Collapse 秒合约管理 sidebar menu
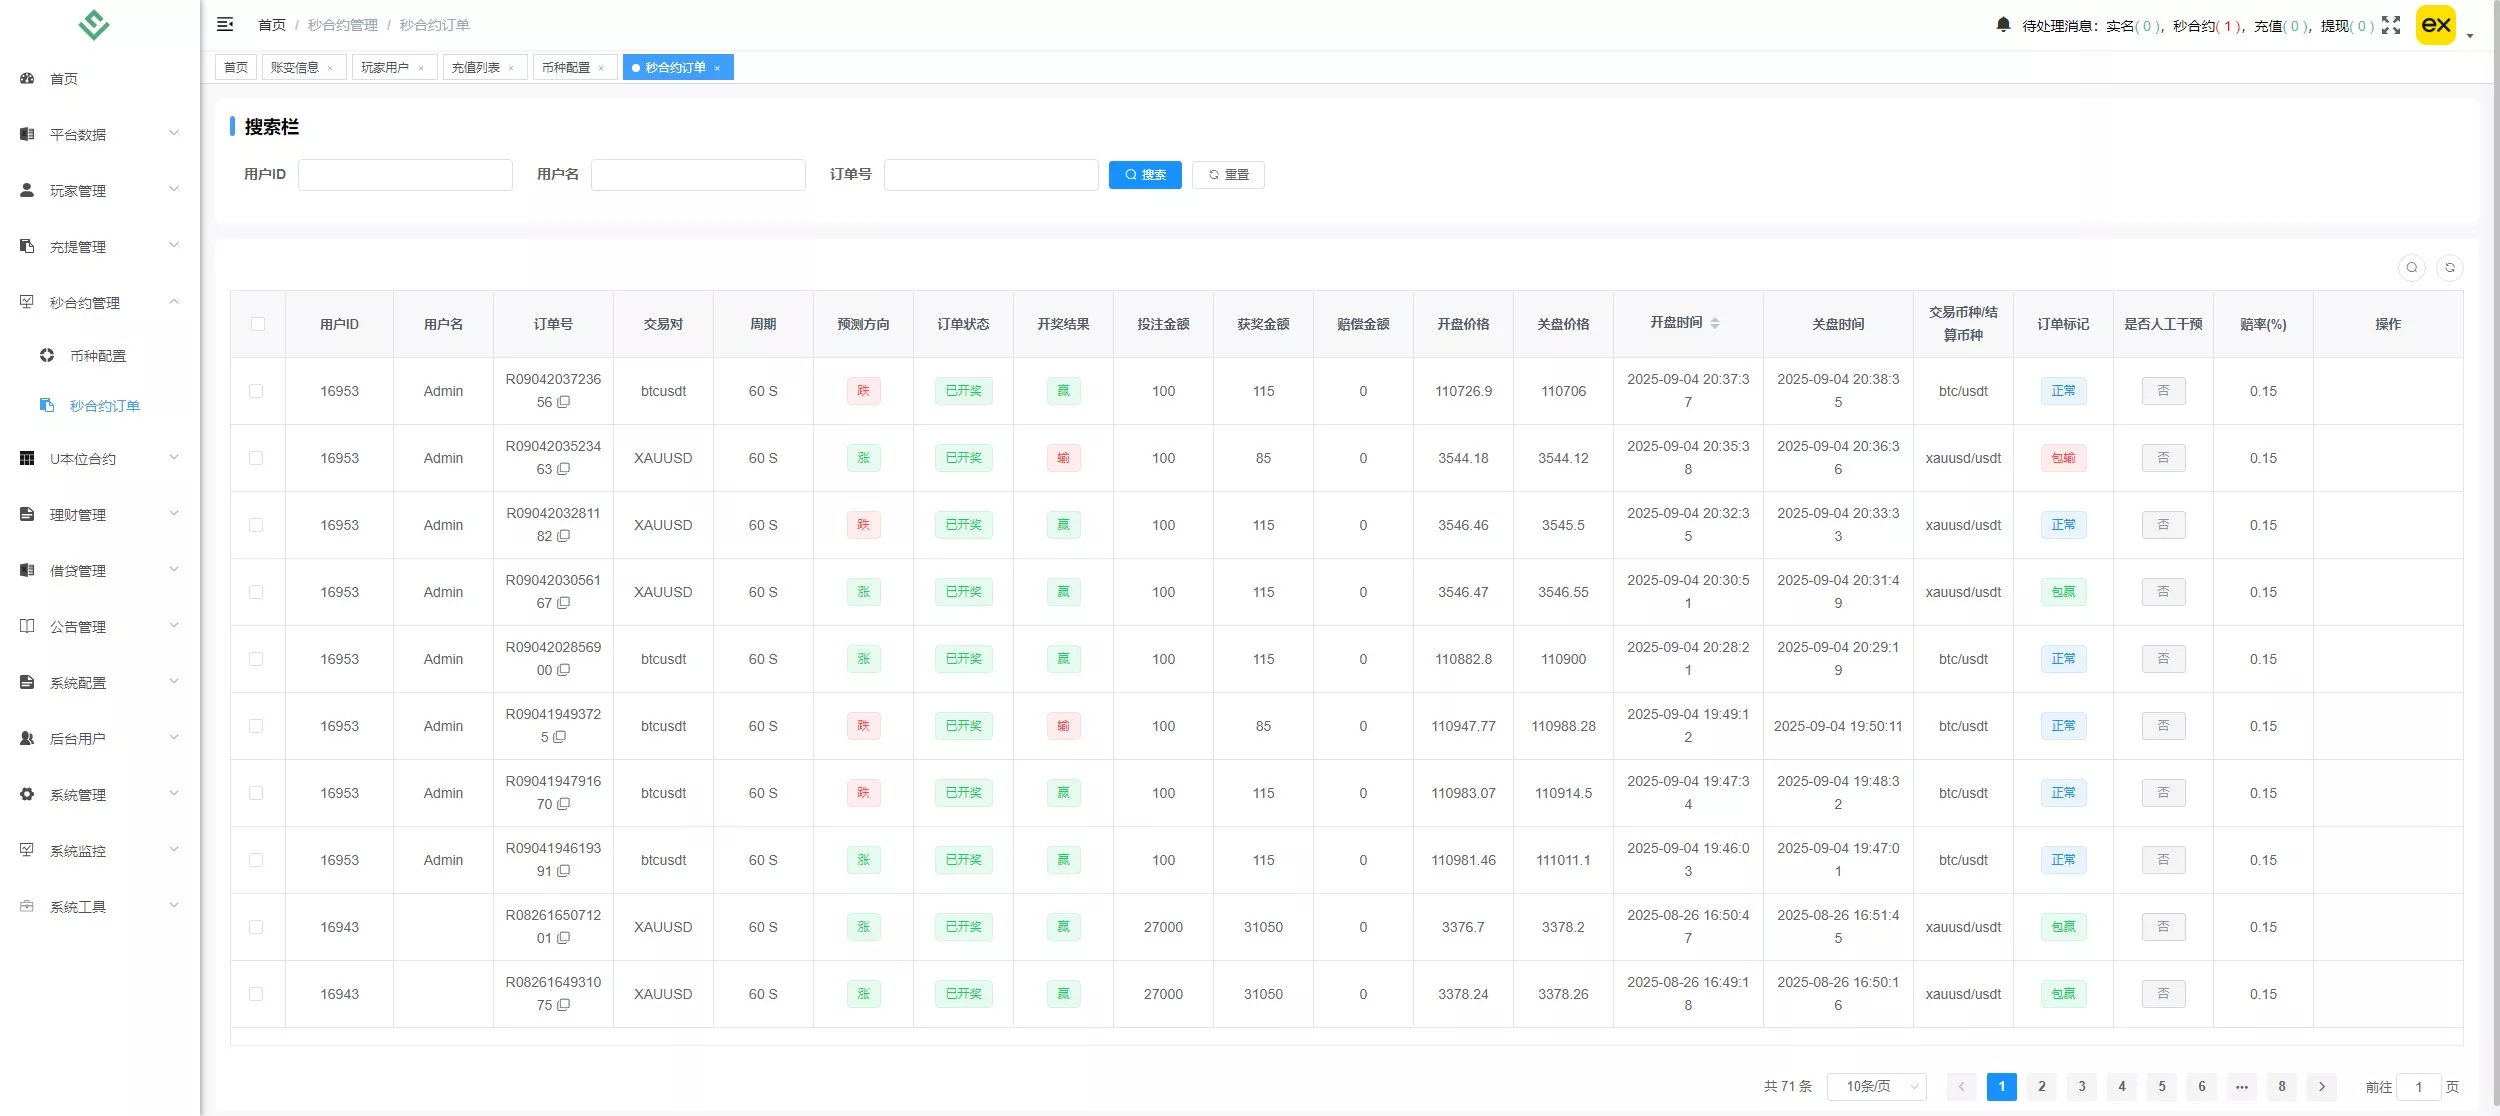 (100, 302)
